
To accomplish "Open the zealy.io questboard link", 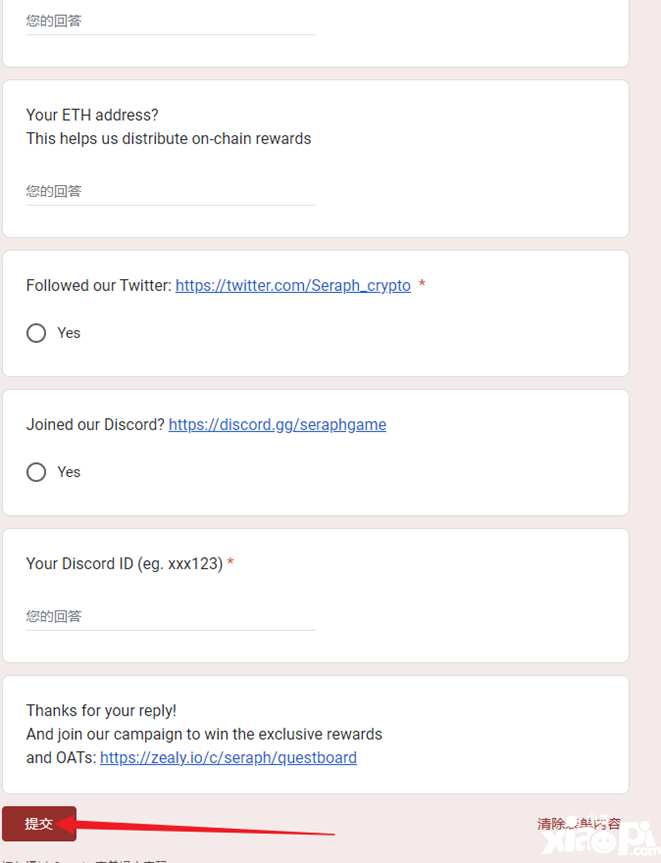I will tap(228, 757).
